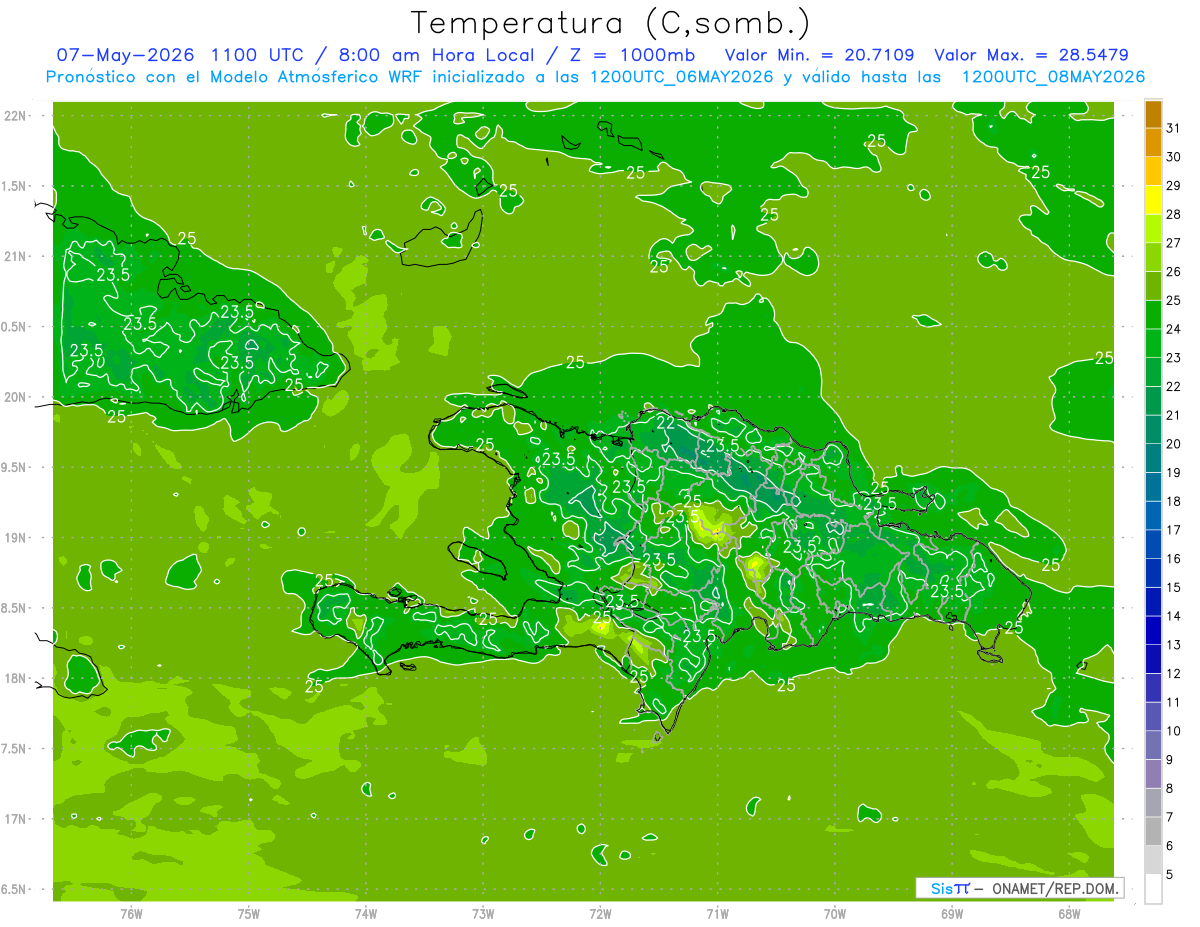
Task: Click the Temperatura (C,somb.) title
Action: [x=611, y=22]
